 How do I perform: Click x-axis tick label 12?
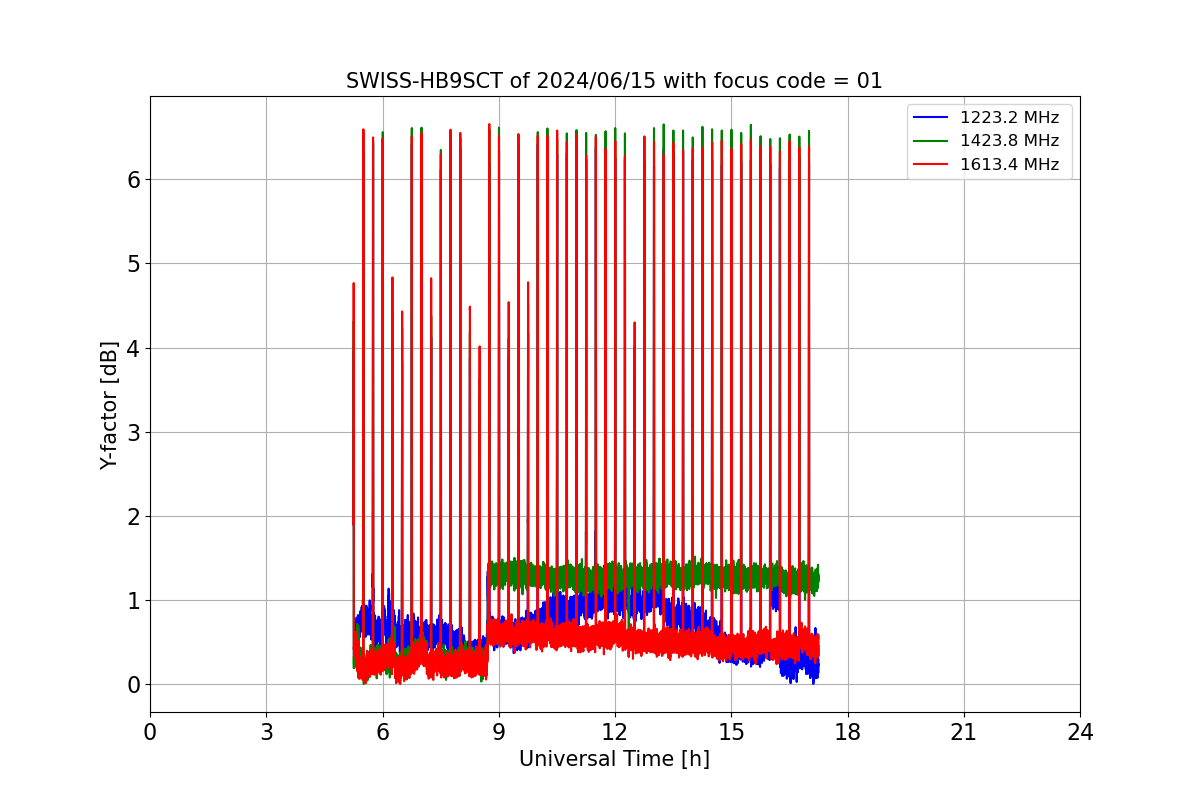[615, 733]
